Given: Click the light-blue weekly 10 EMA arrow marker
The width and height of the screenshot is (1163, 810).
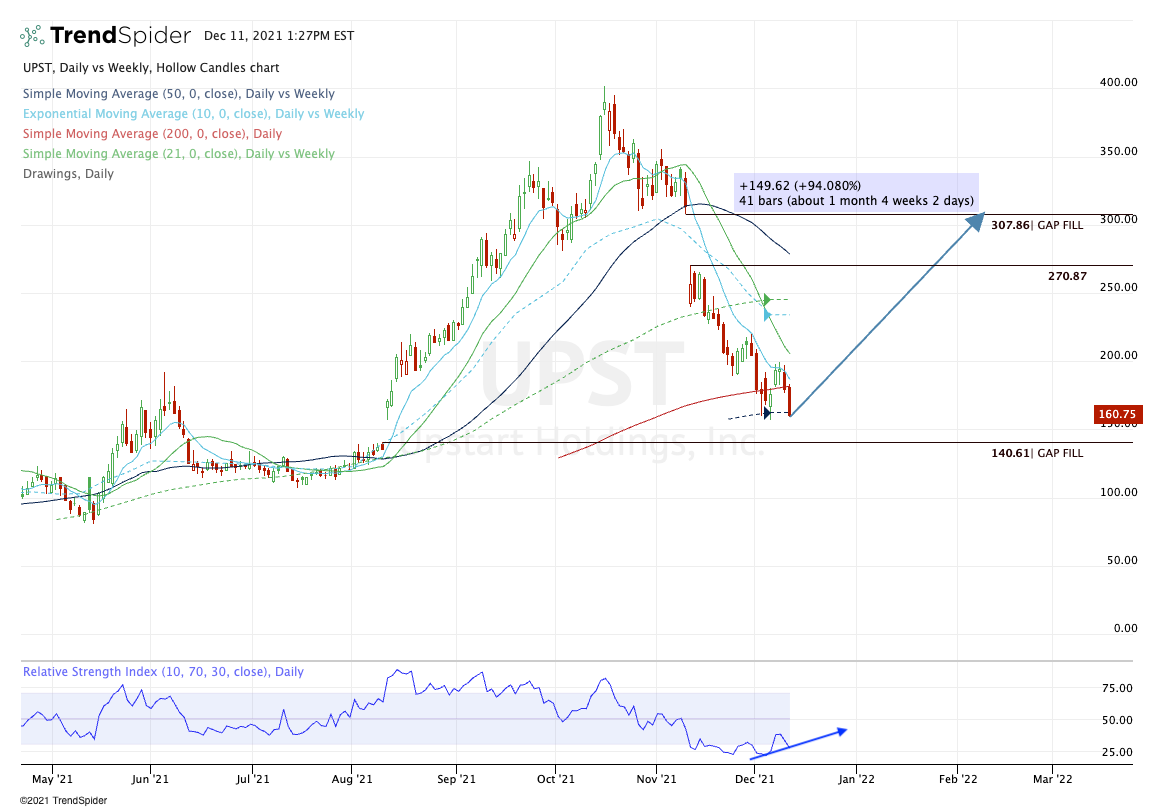Looking at the screenshot, I should click(768, 315).
